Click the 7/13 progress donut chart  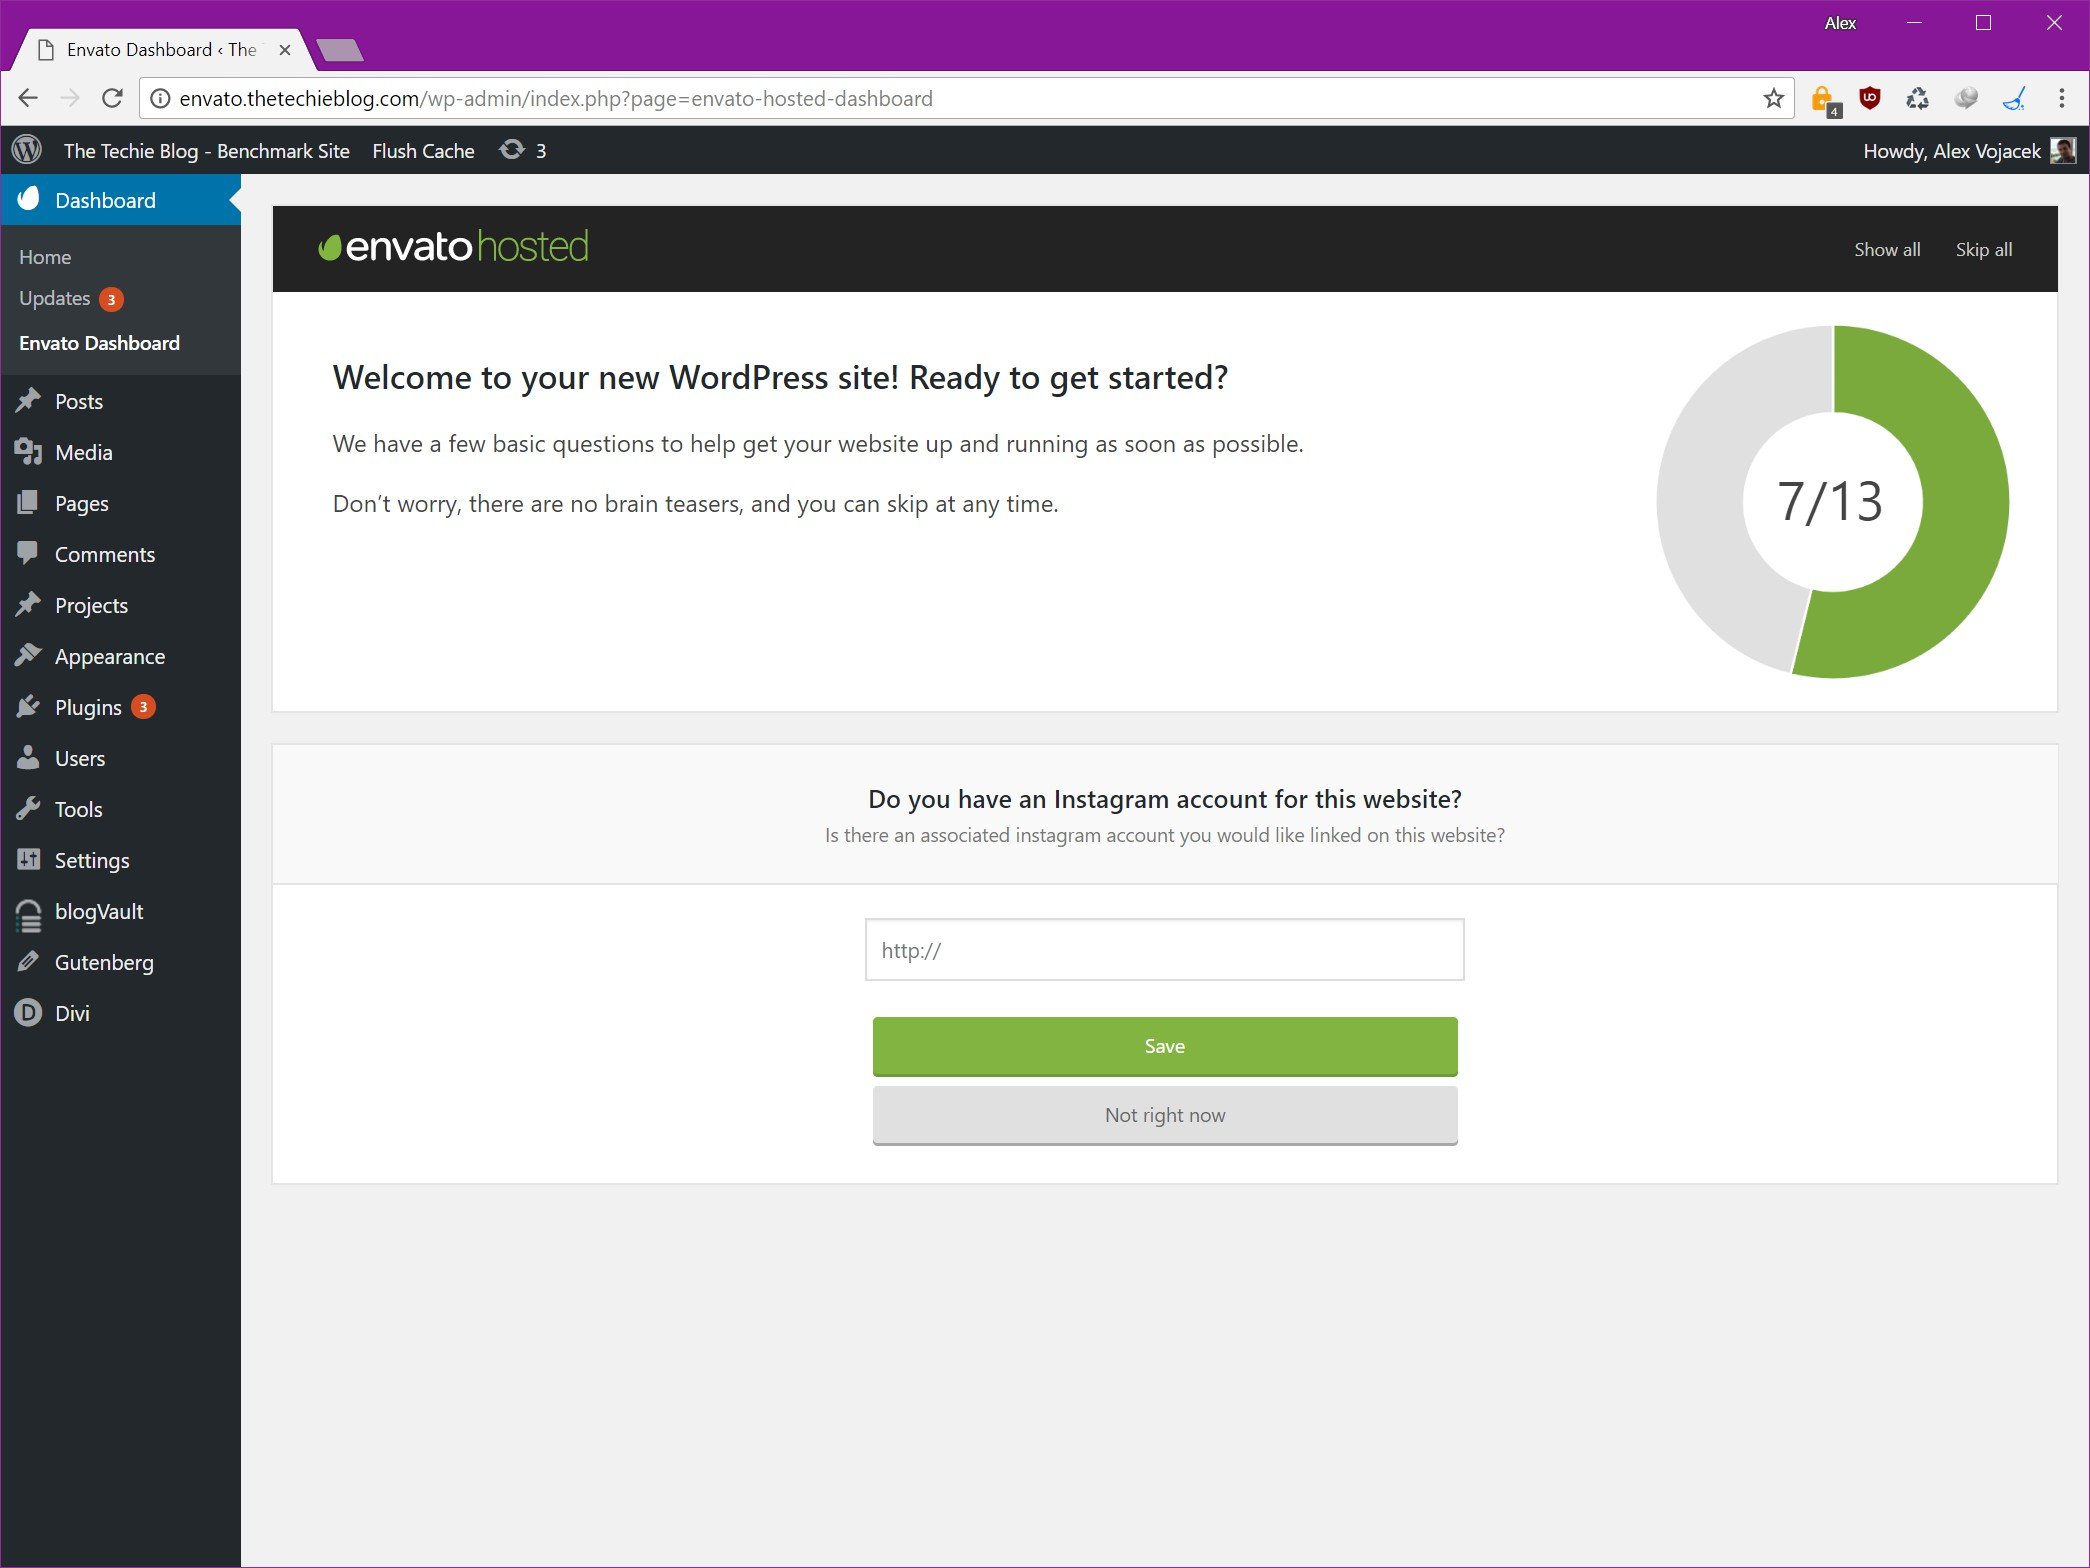coord(1831,501)
